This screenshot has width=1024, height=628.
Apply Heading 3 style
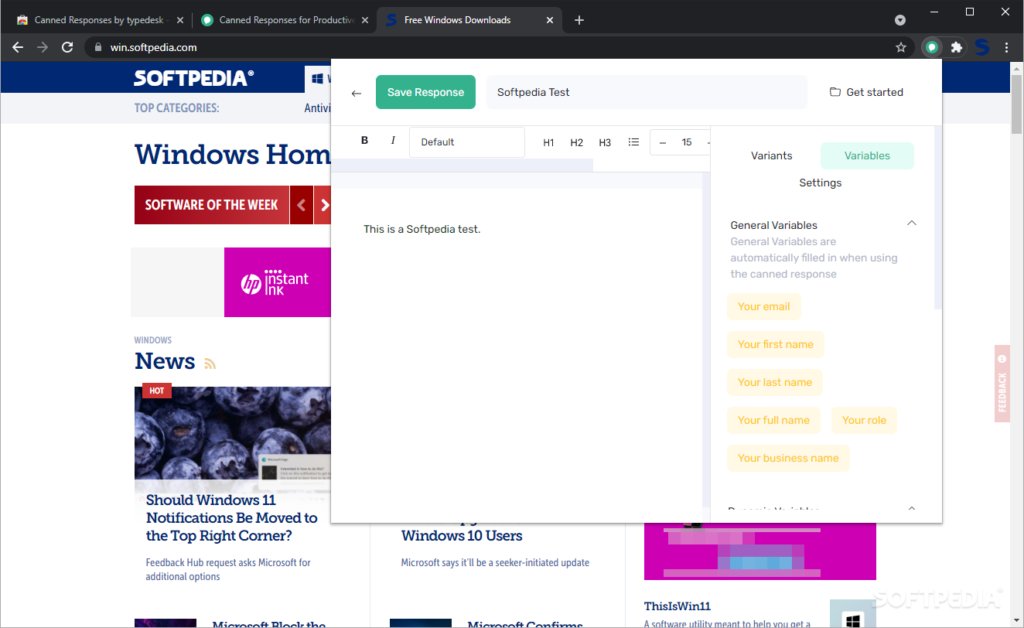605,142
